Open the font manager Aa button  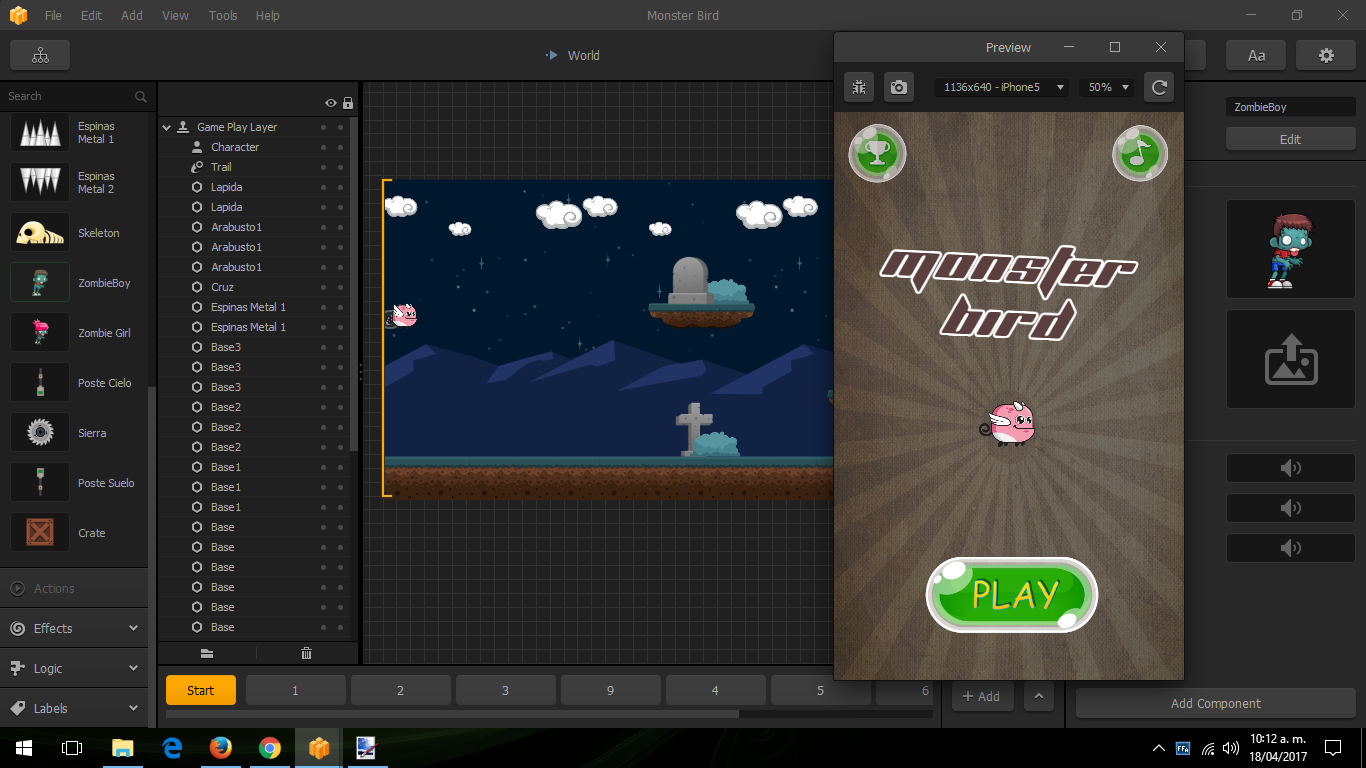[x=1256, y=56]
